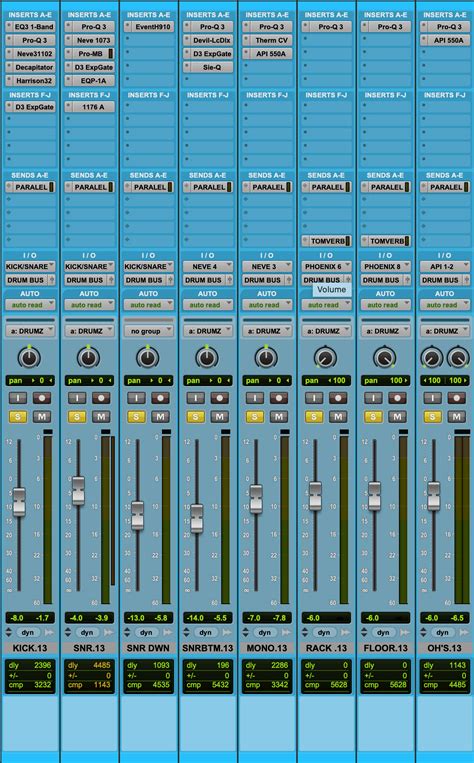This screenshot has width=474, height=763.
Task: Open the dyn indicator on SNRBTM.13
Action: tap(205, 633)
